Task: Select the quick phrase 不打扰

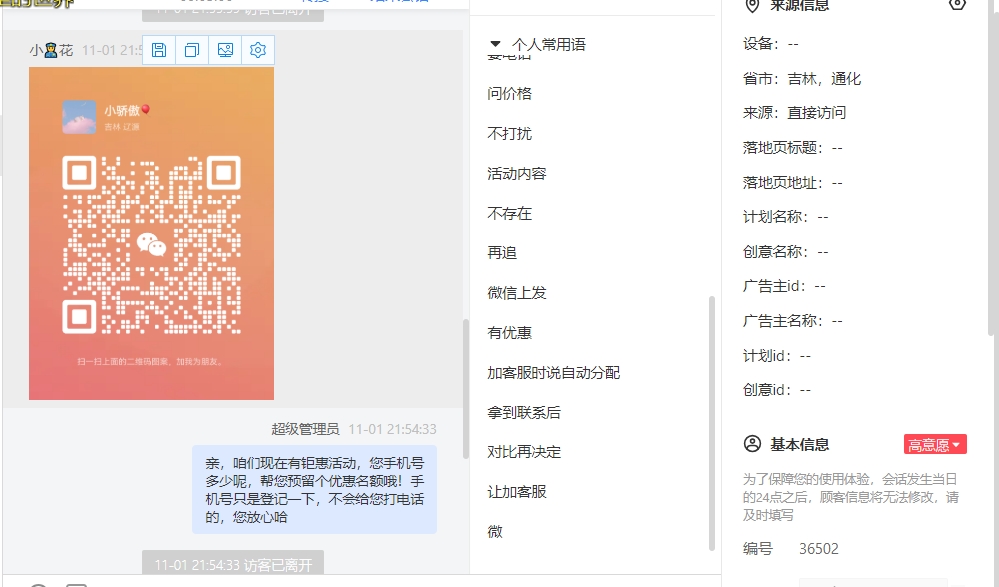Action: pos(509,134)
